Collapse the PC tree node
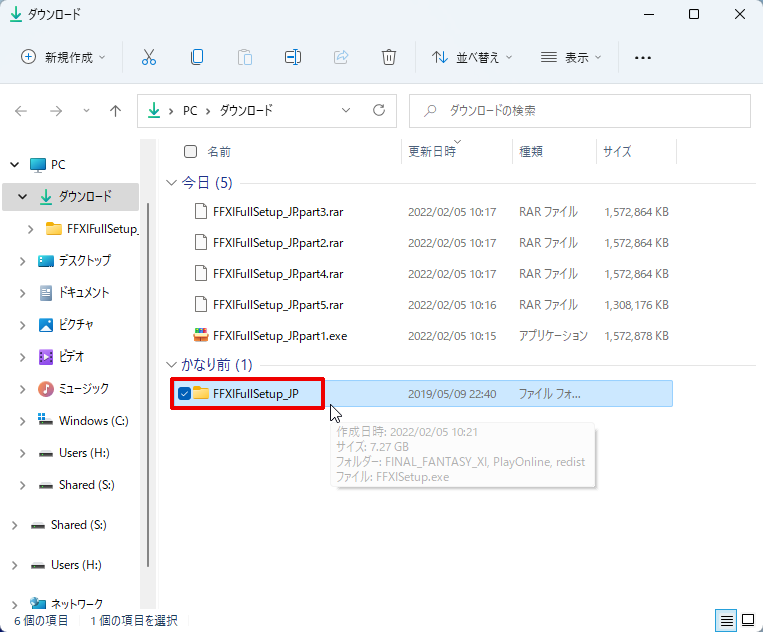The width and height of the screenshot is (763, 632). pos(15,164)
